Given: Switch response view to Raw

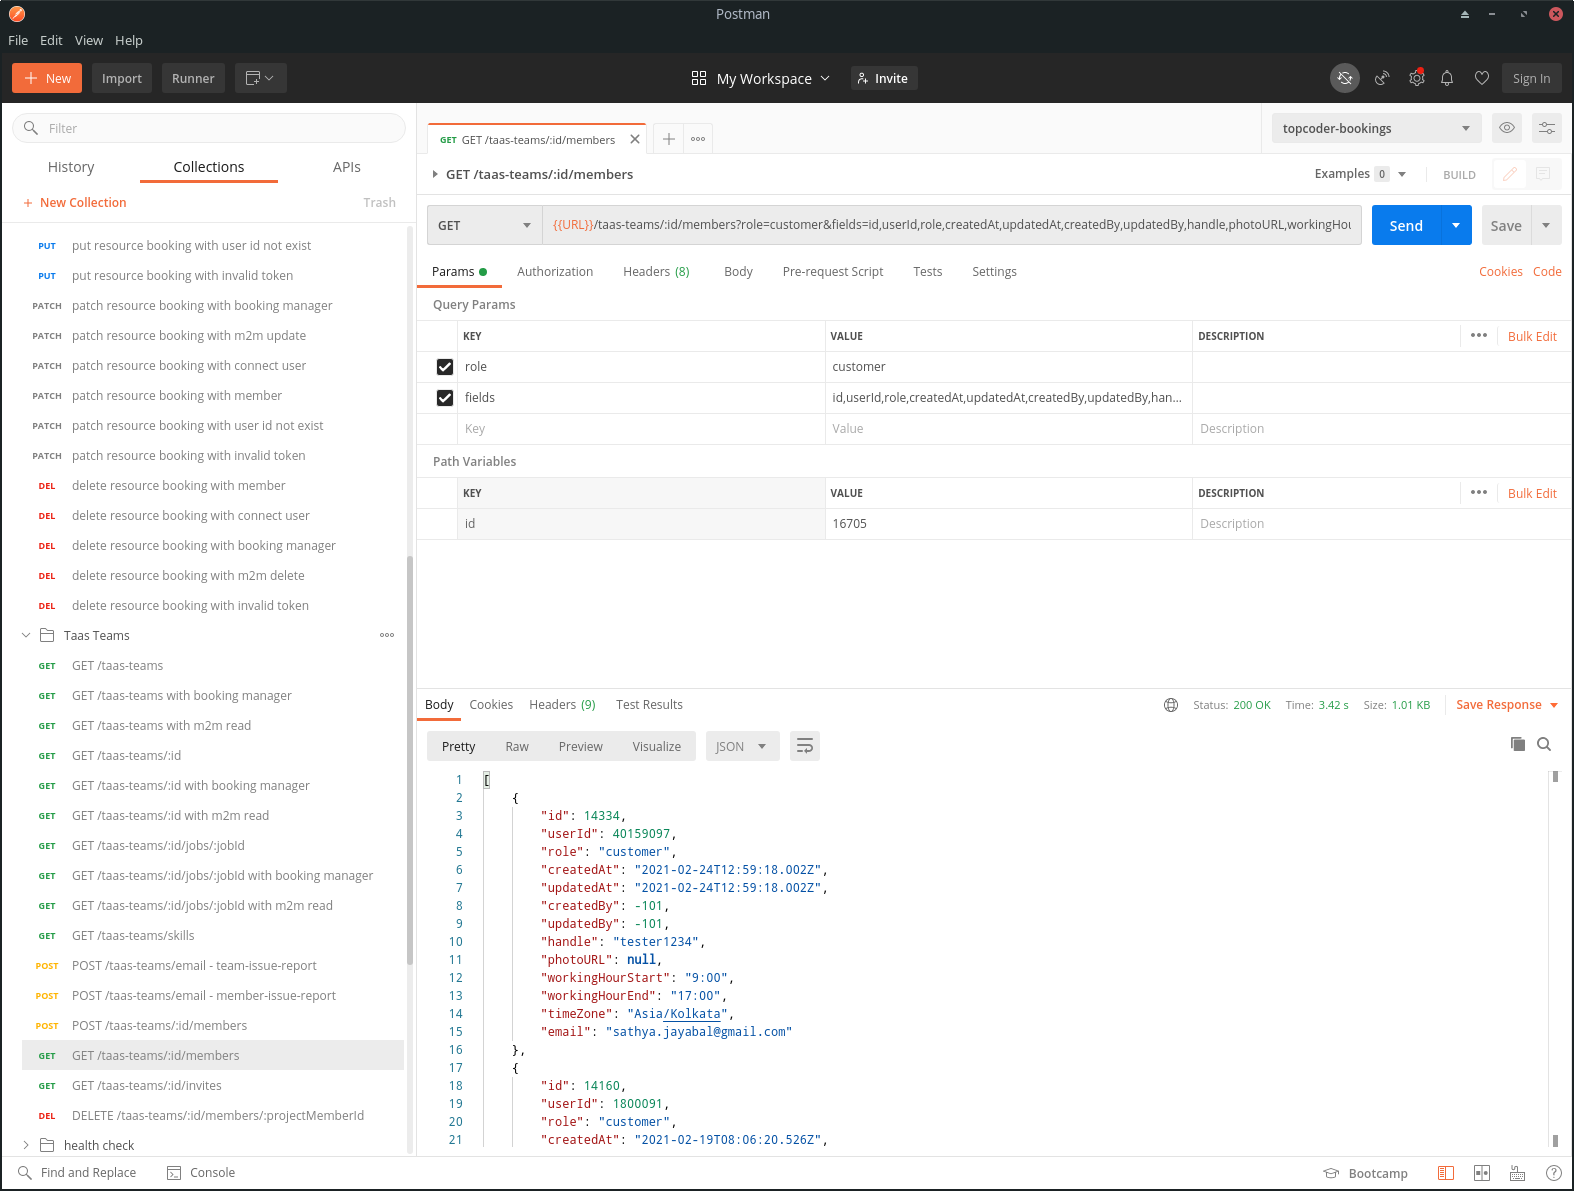Looking at the screenshot, I should [x=517, y=746].
